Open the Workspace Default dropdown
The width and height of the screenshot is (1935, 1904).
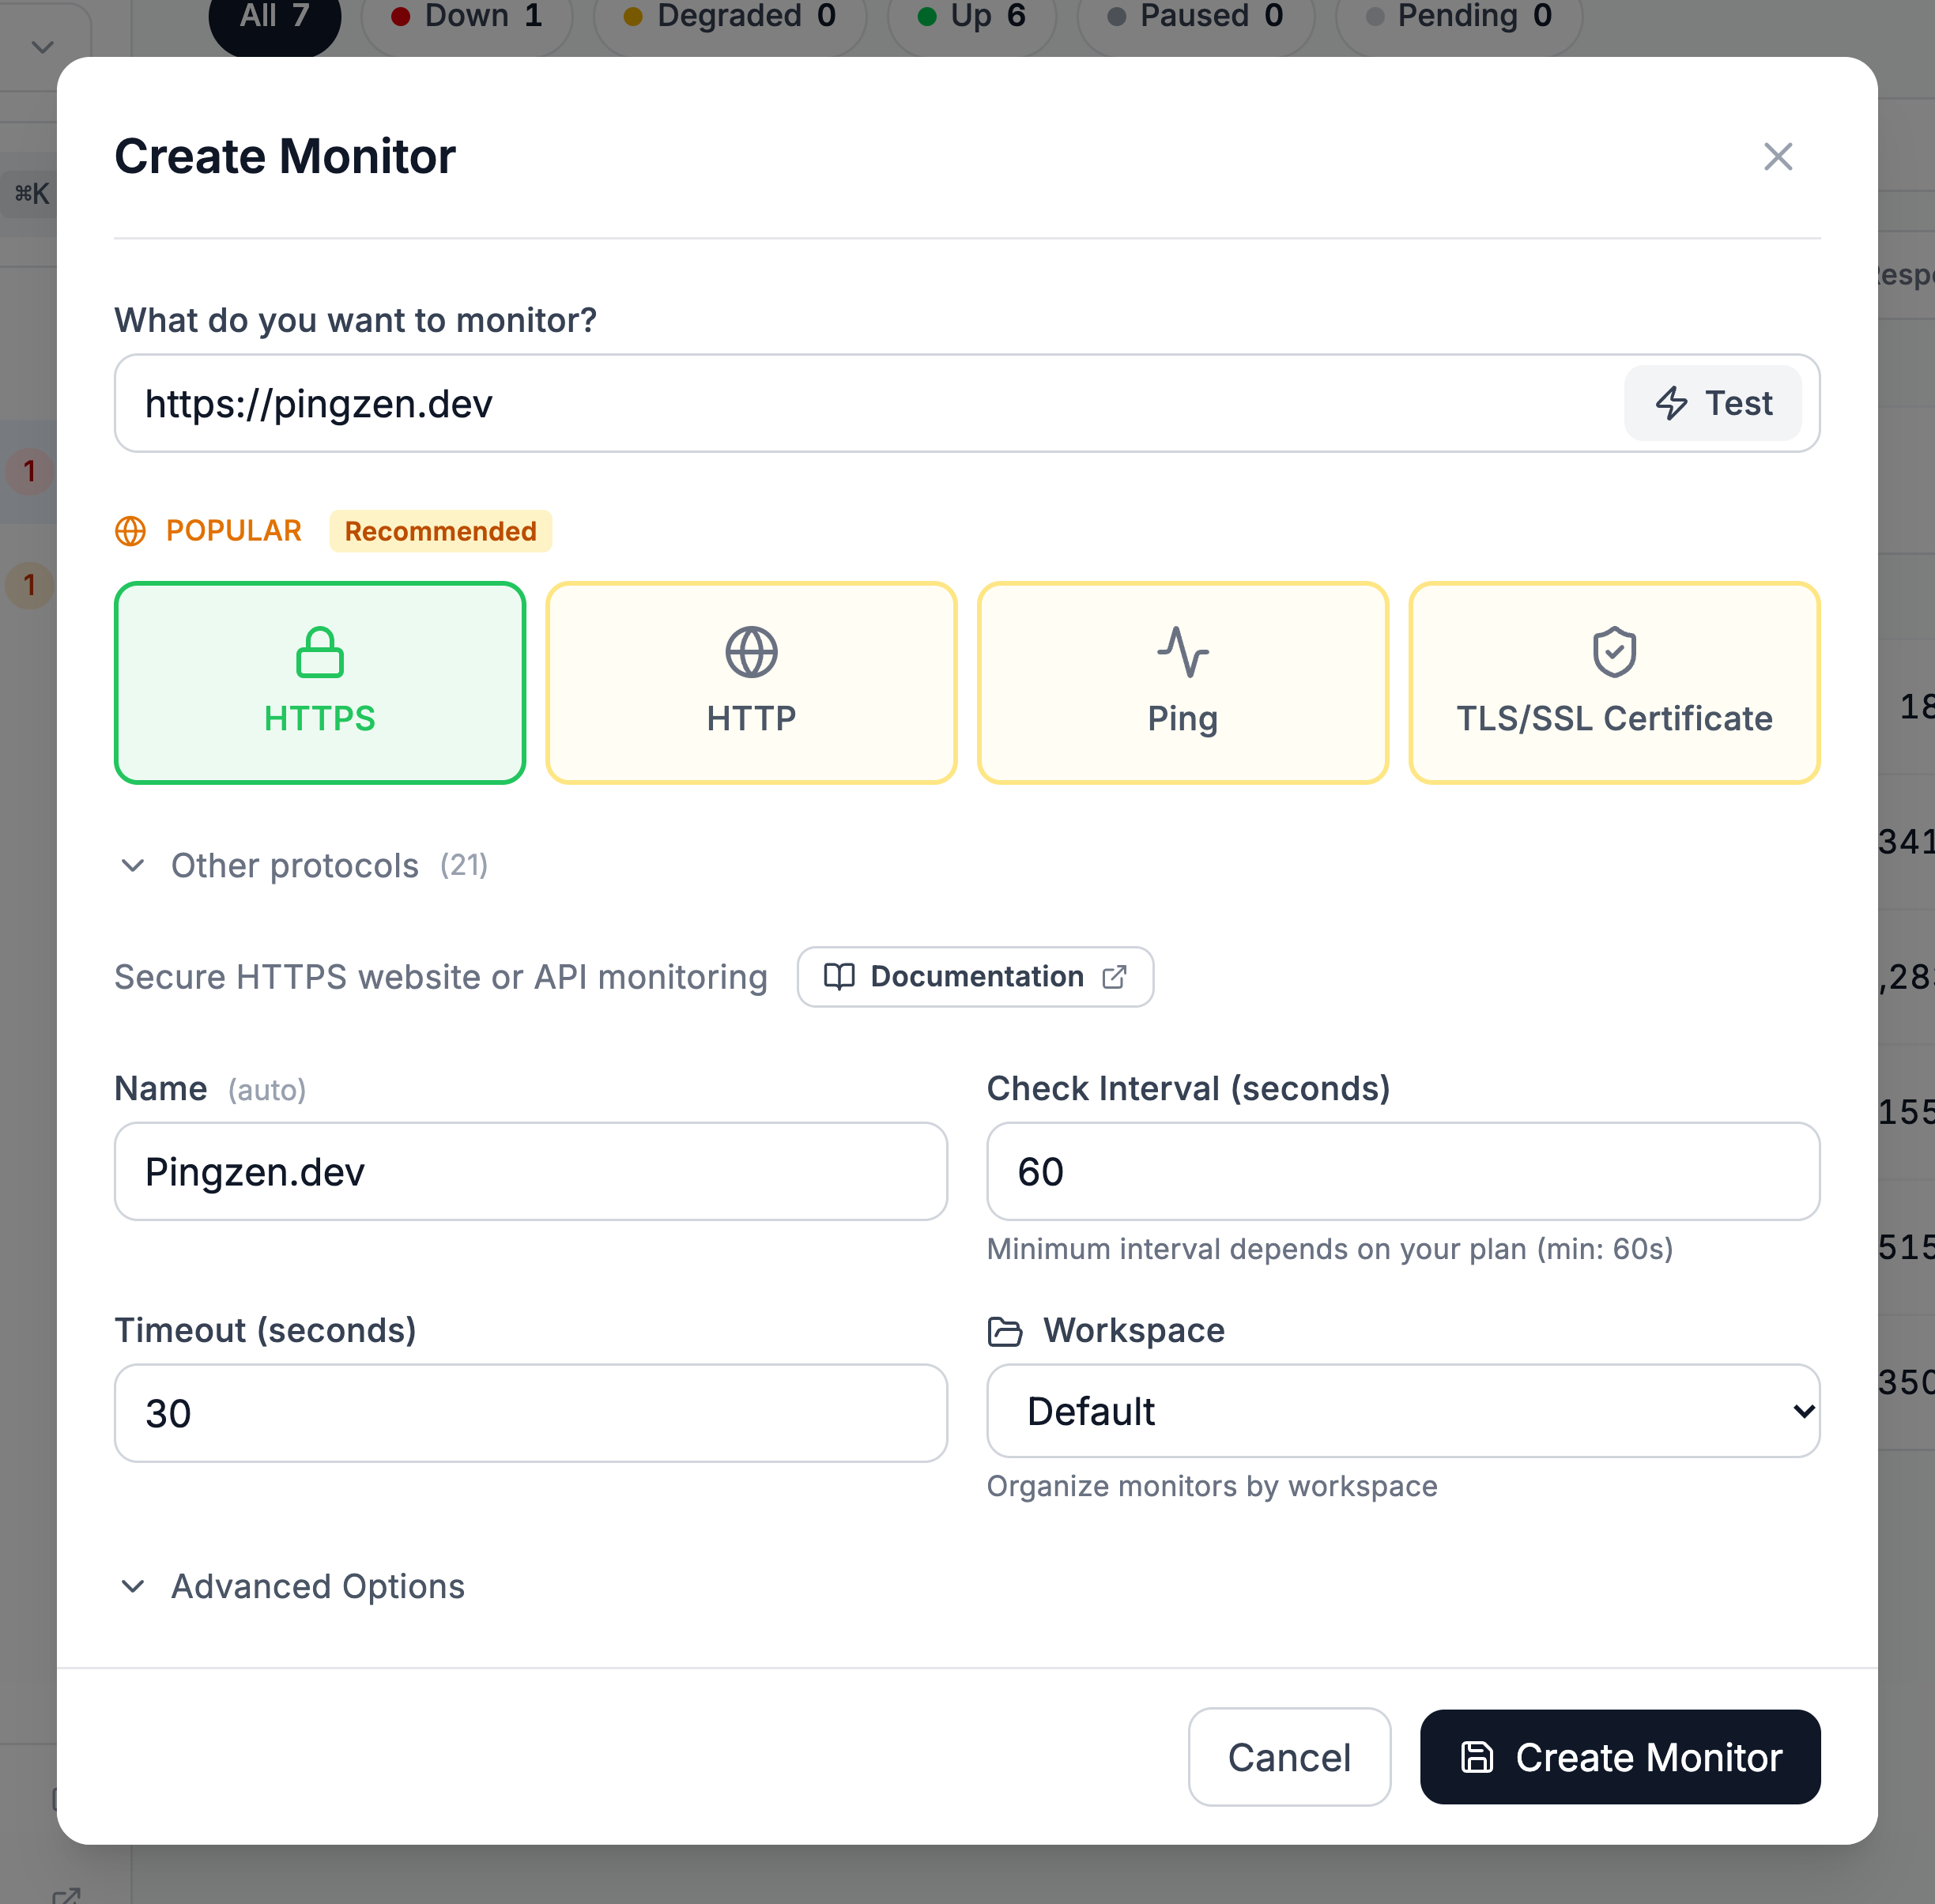(1403, 1411)
